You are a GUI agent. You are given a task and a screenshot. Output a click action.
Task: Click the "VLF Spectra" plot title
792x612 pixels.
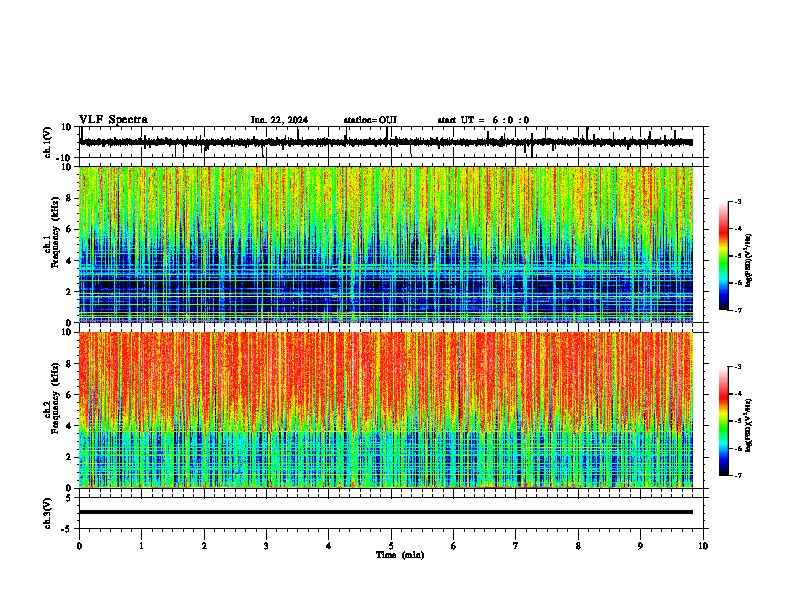click(x=114, y=119)
